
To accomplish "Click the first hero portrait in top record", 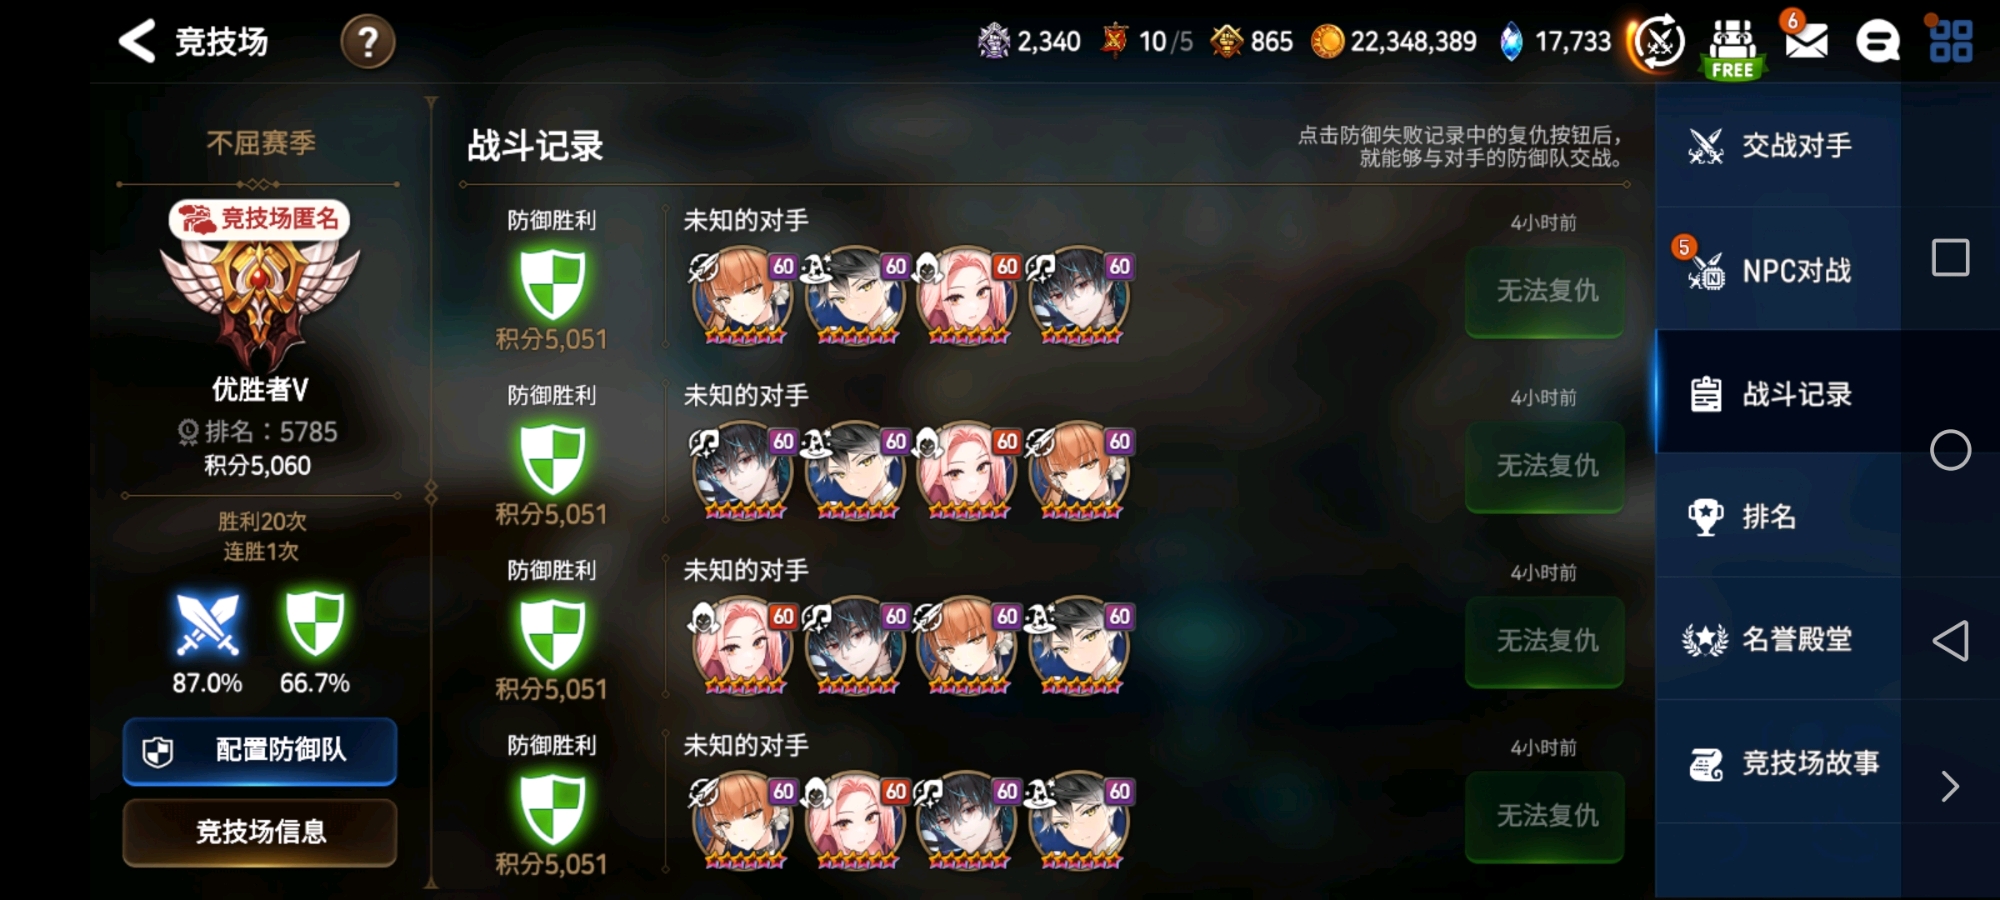I will pyautogui.click(x=743, y=298).
